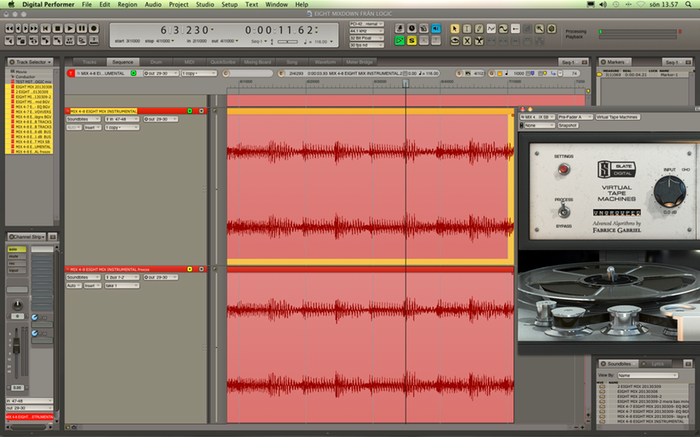Select the Zoom magnifier tool
700x437 pixels.
[x=539, y=29]
